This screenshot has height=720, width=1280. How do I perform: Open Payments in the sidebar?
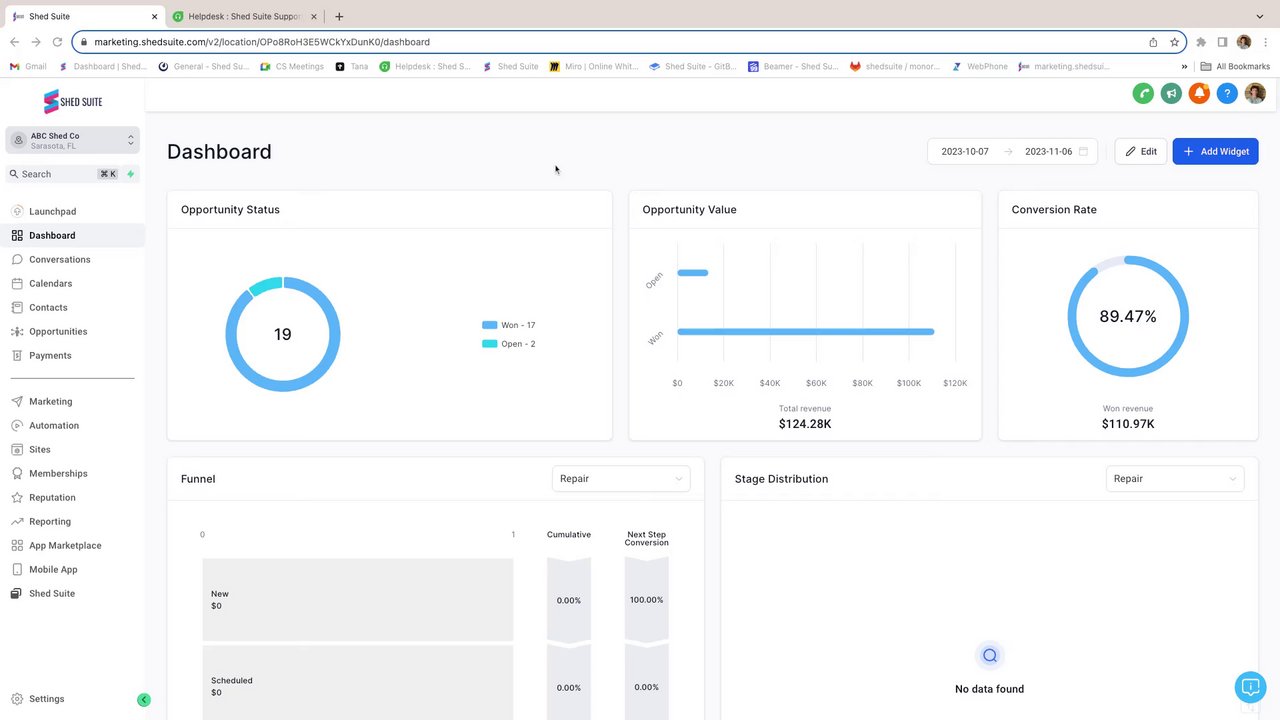point(72,356)
